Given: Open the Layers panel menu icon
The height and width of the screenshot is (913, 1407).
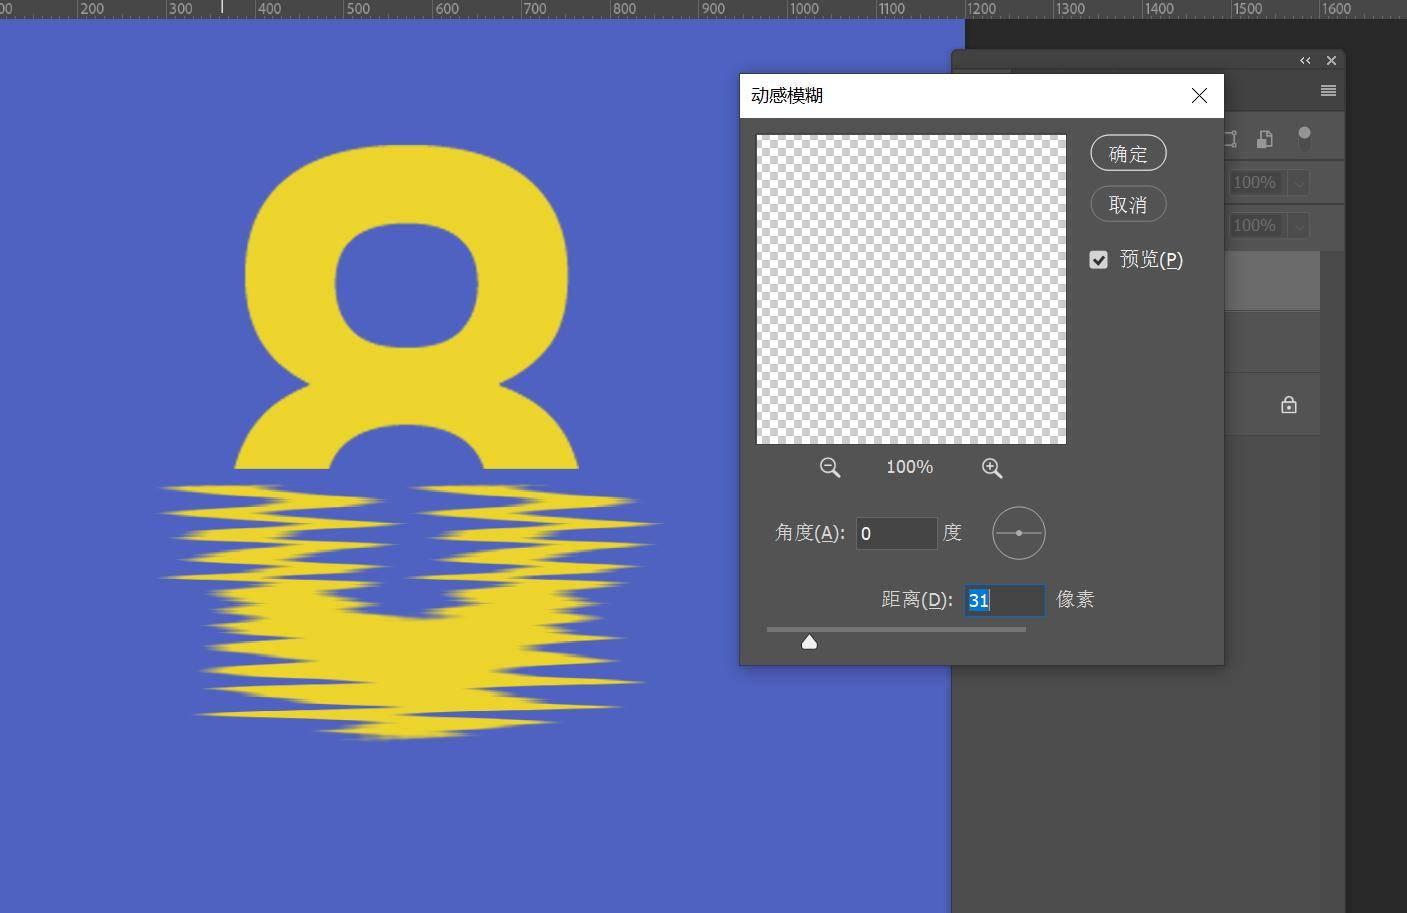Looking at the screenshot, I should [x=1328, y=91].
